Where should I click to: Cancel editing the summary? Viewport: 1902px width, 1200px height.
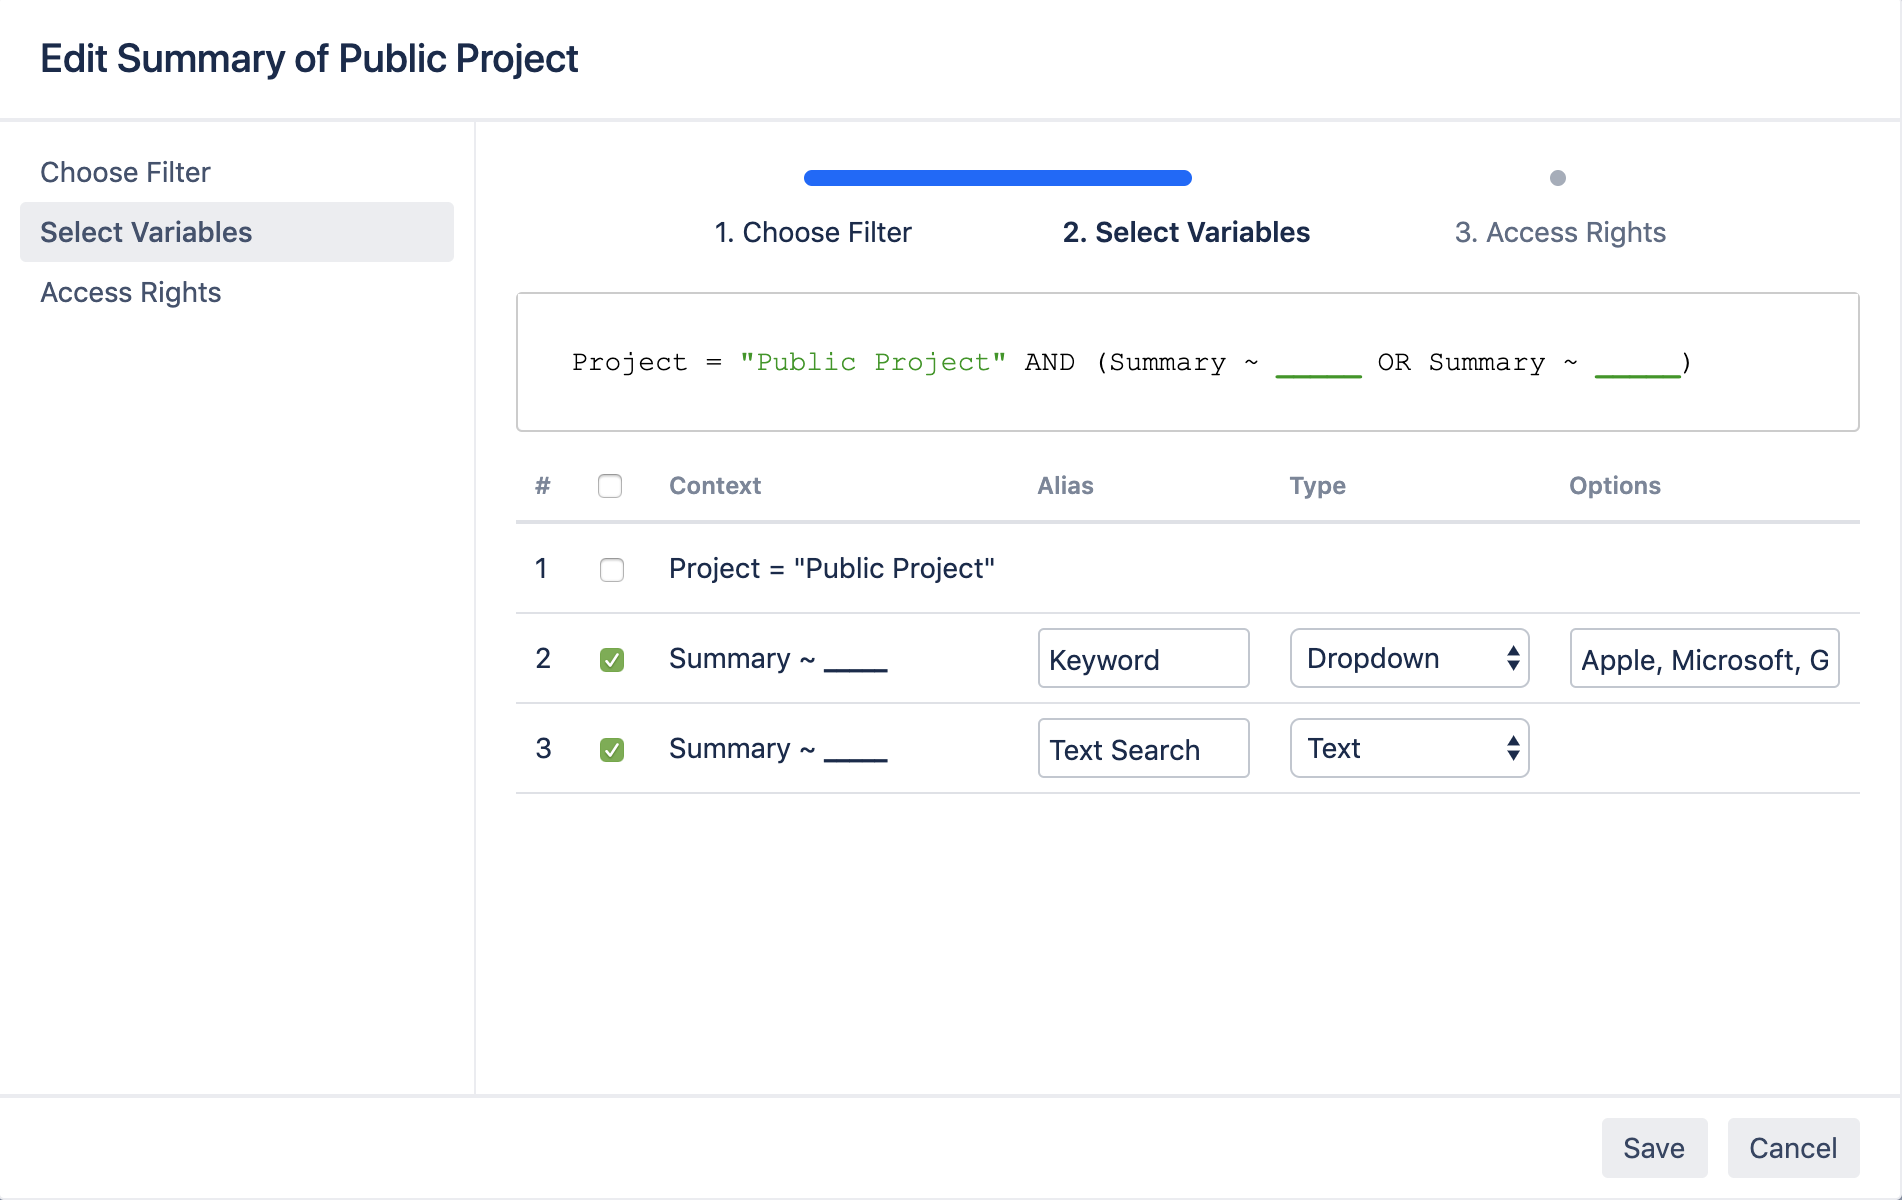point(1792,1148)
